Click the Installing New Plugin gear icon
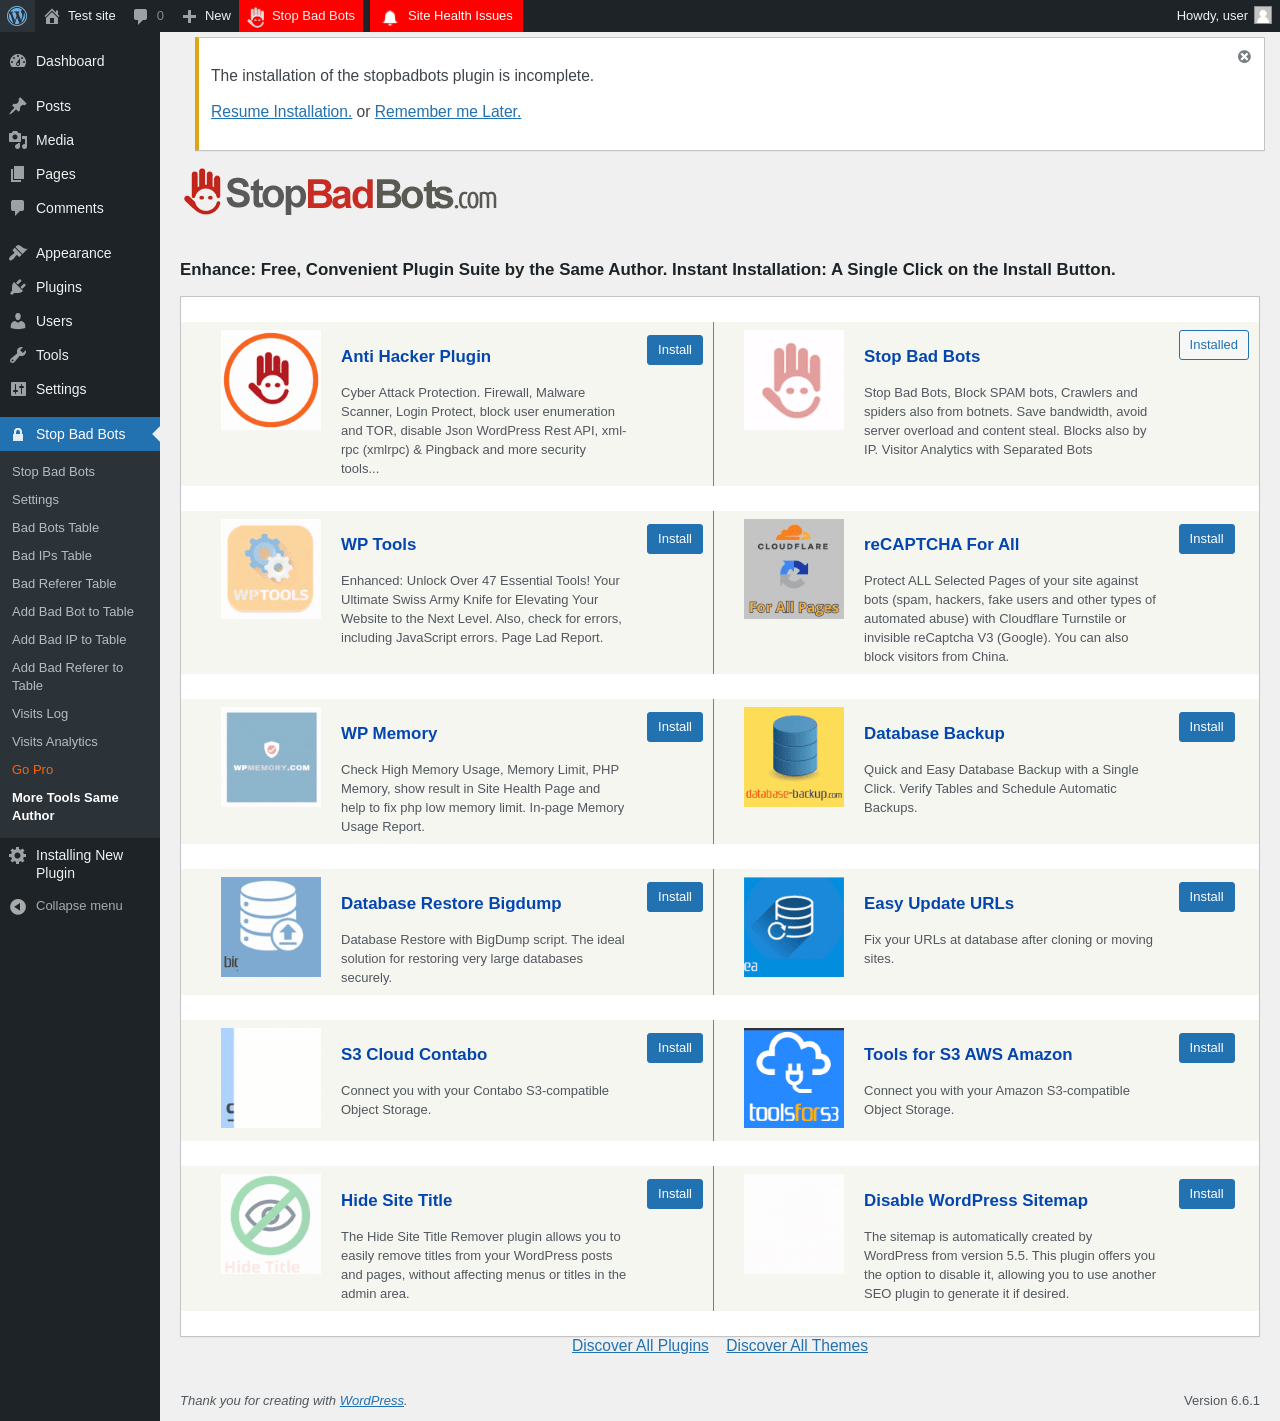The image size is (1280, 1421). click(x=18, y=855)
